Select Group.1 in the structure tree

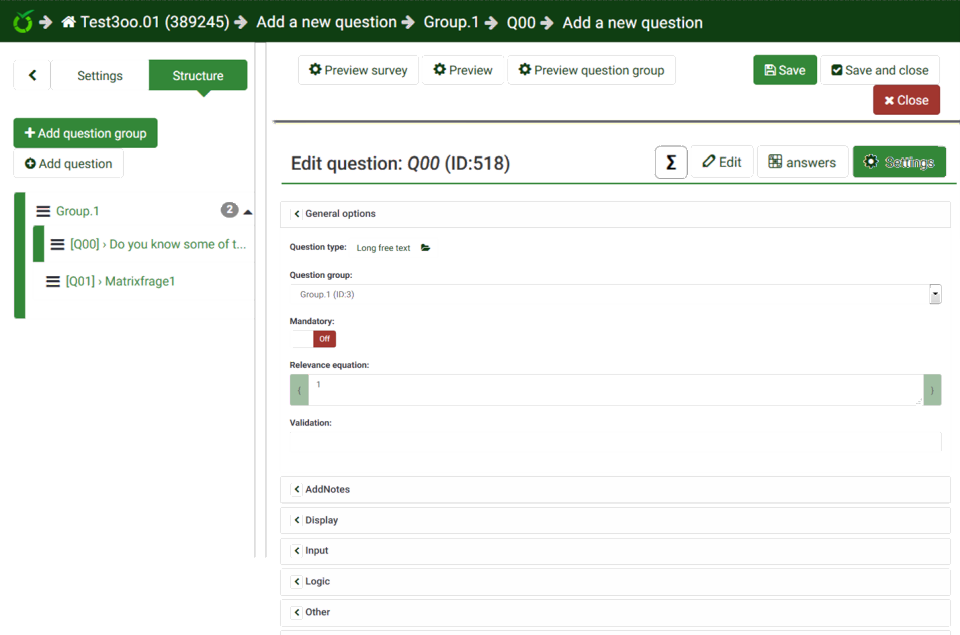77,211
